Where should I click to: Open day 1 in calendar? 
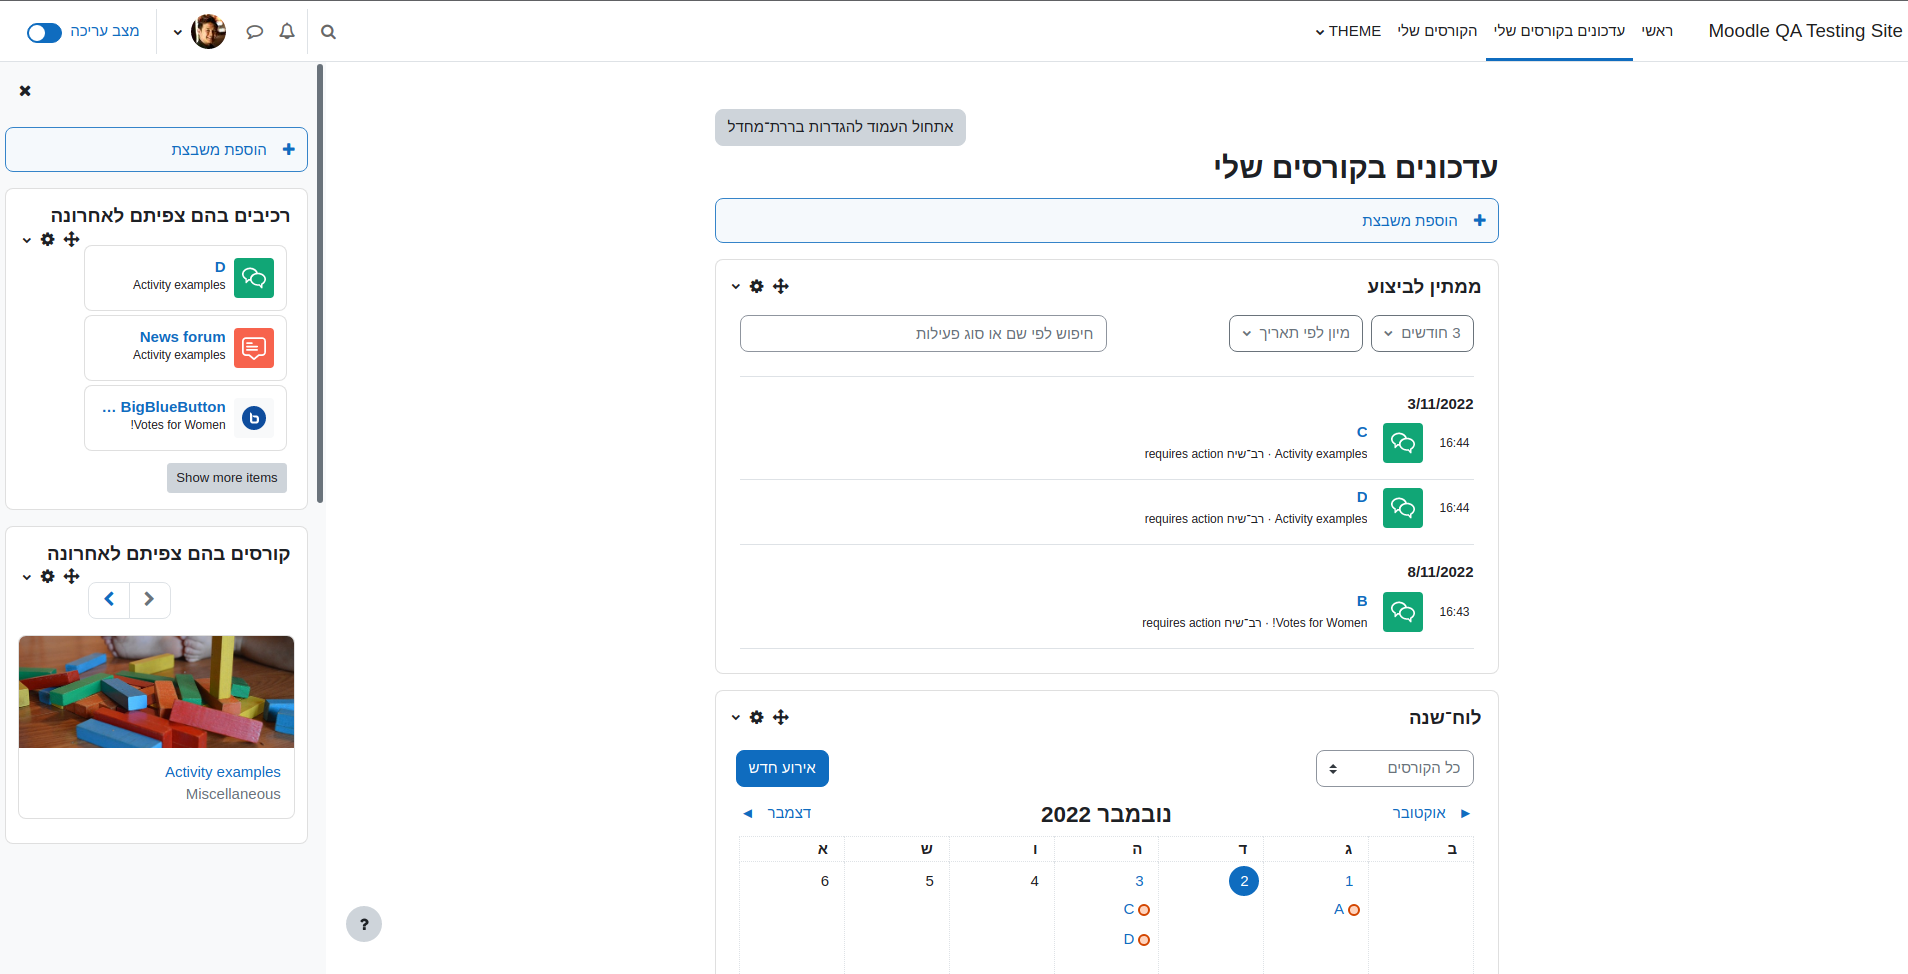click(x=1349, y=881)
